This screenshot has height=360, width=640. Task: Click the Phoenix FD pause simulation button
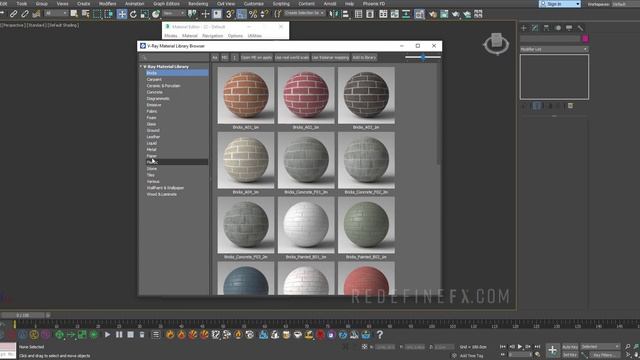119,335
